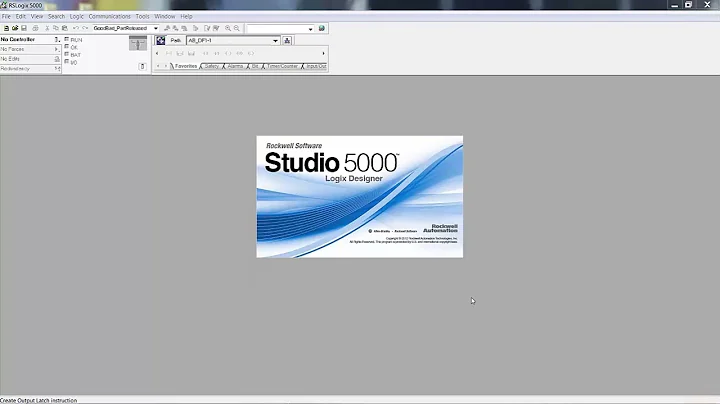
Task: Insert Examine On contact instruction
Action: [205, 53]
